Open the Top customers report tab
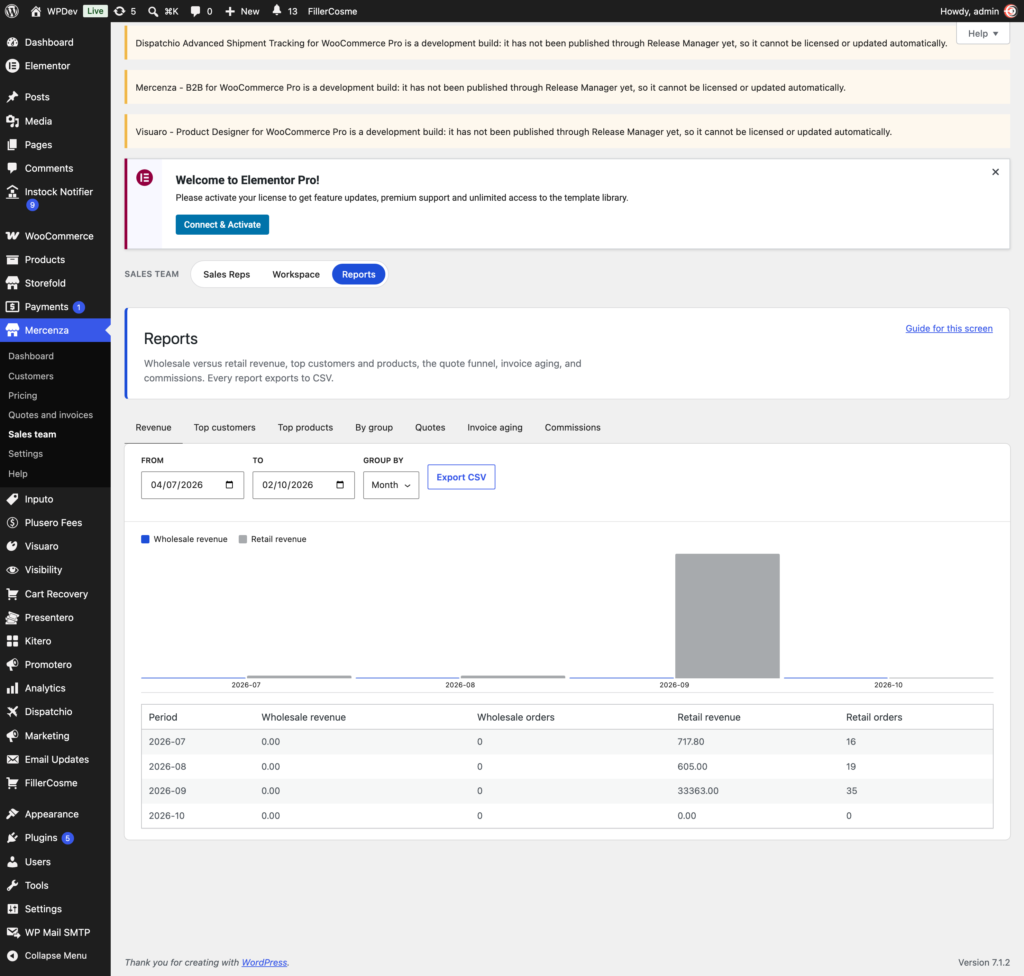1024x976 pixels. (x=225, y=427)
